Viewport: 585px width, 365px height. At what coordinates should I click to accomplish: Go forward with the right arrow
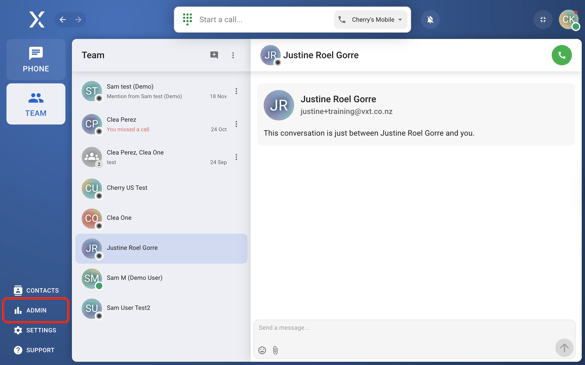coord(78,19)
